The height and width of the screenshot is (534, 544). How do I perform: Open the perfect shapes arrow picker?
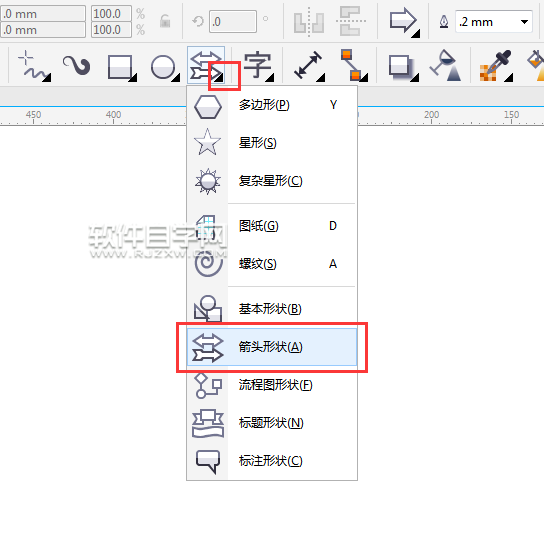click(404, 22)
